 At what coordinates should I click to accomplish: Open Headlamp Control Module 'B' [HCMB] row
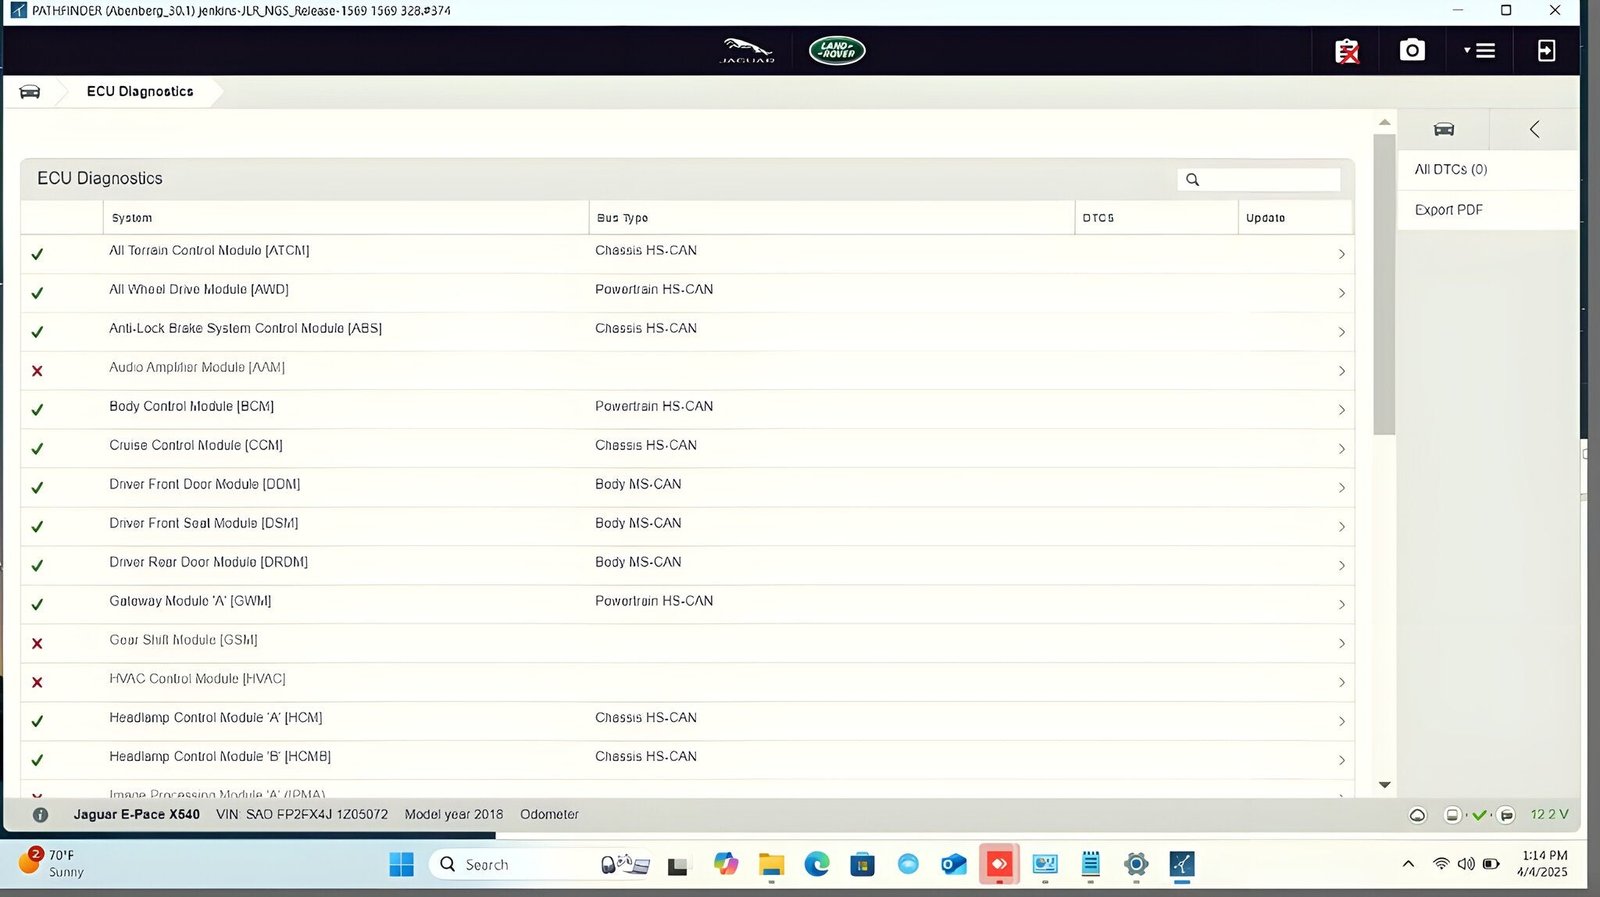point(687,760)
